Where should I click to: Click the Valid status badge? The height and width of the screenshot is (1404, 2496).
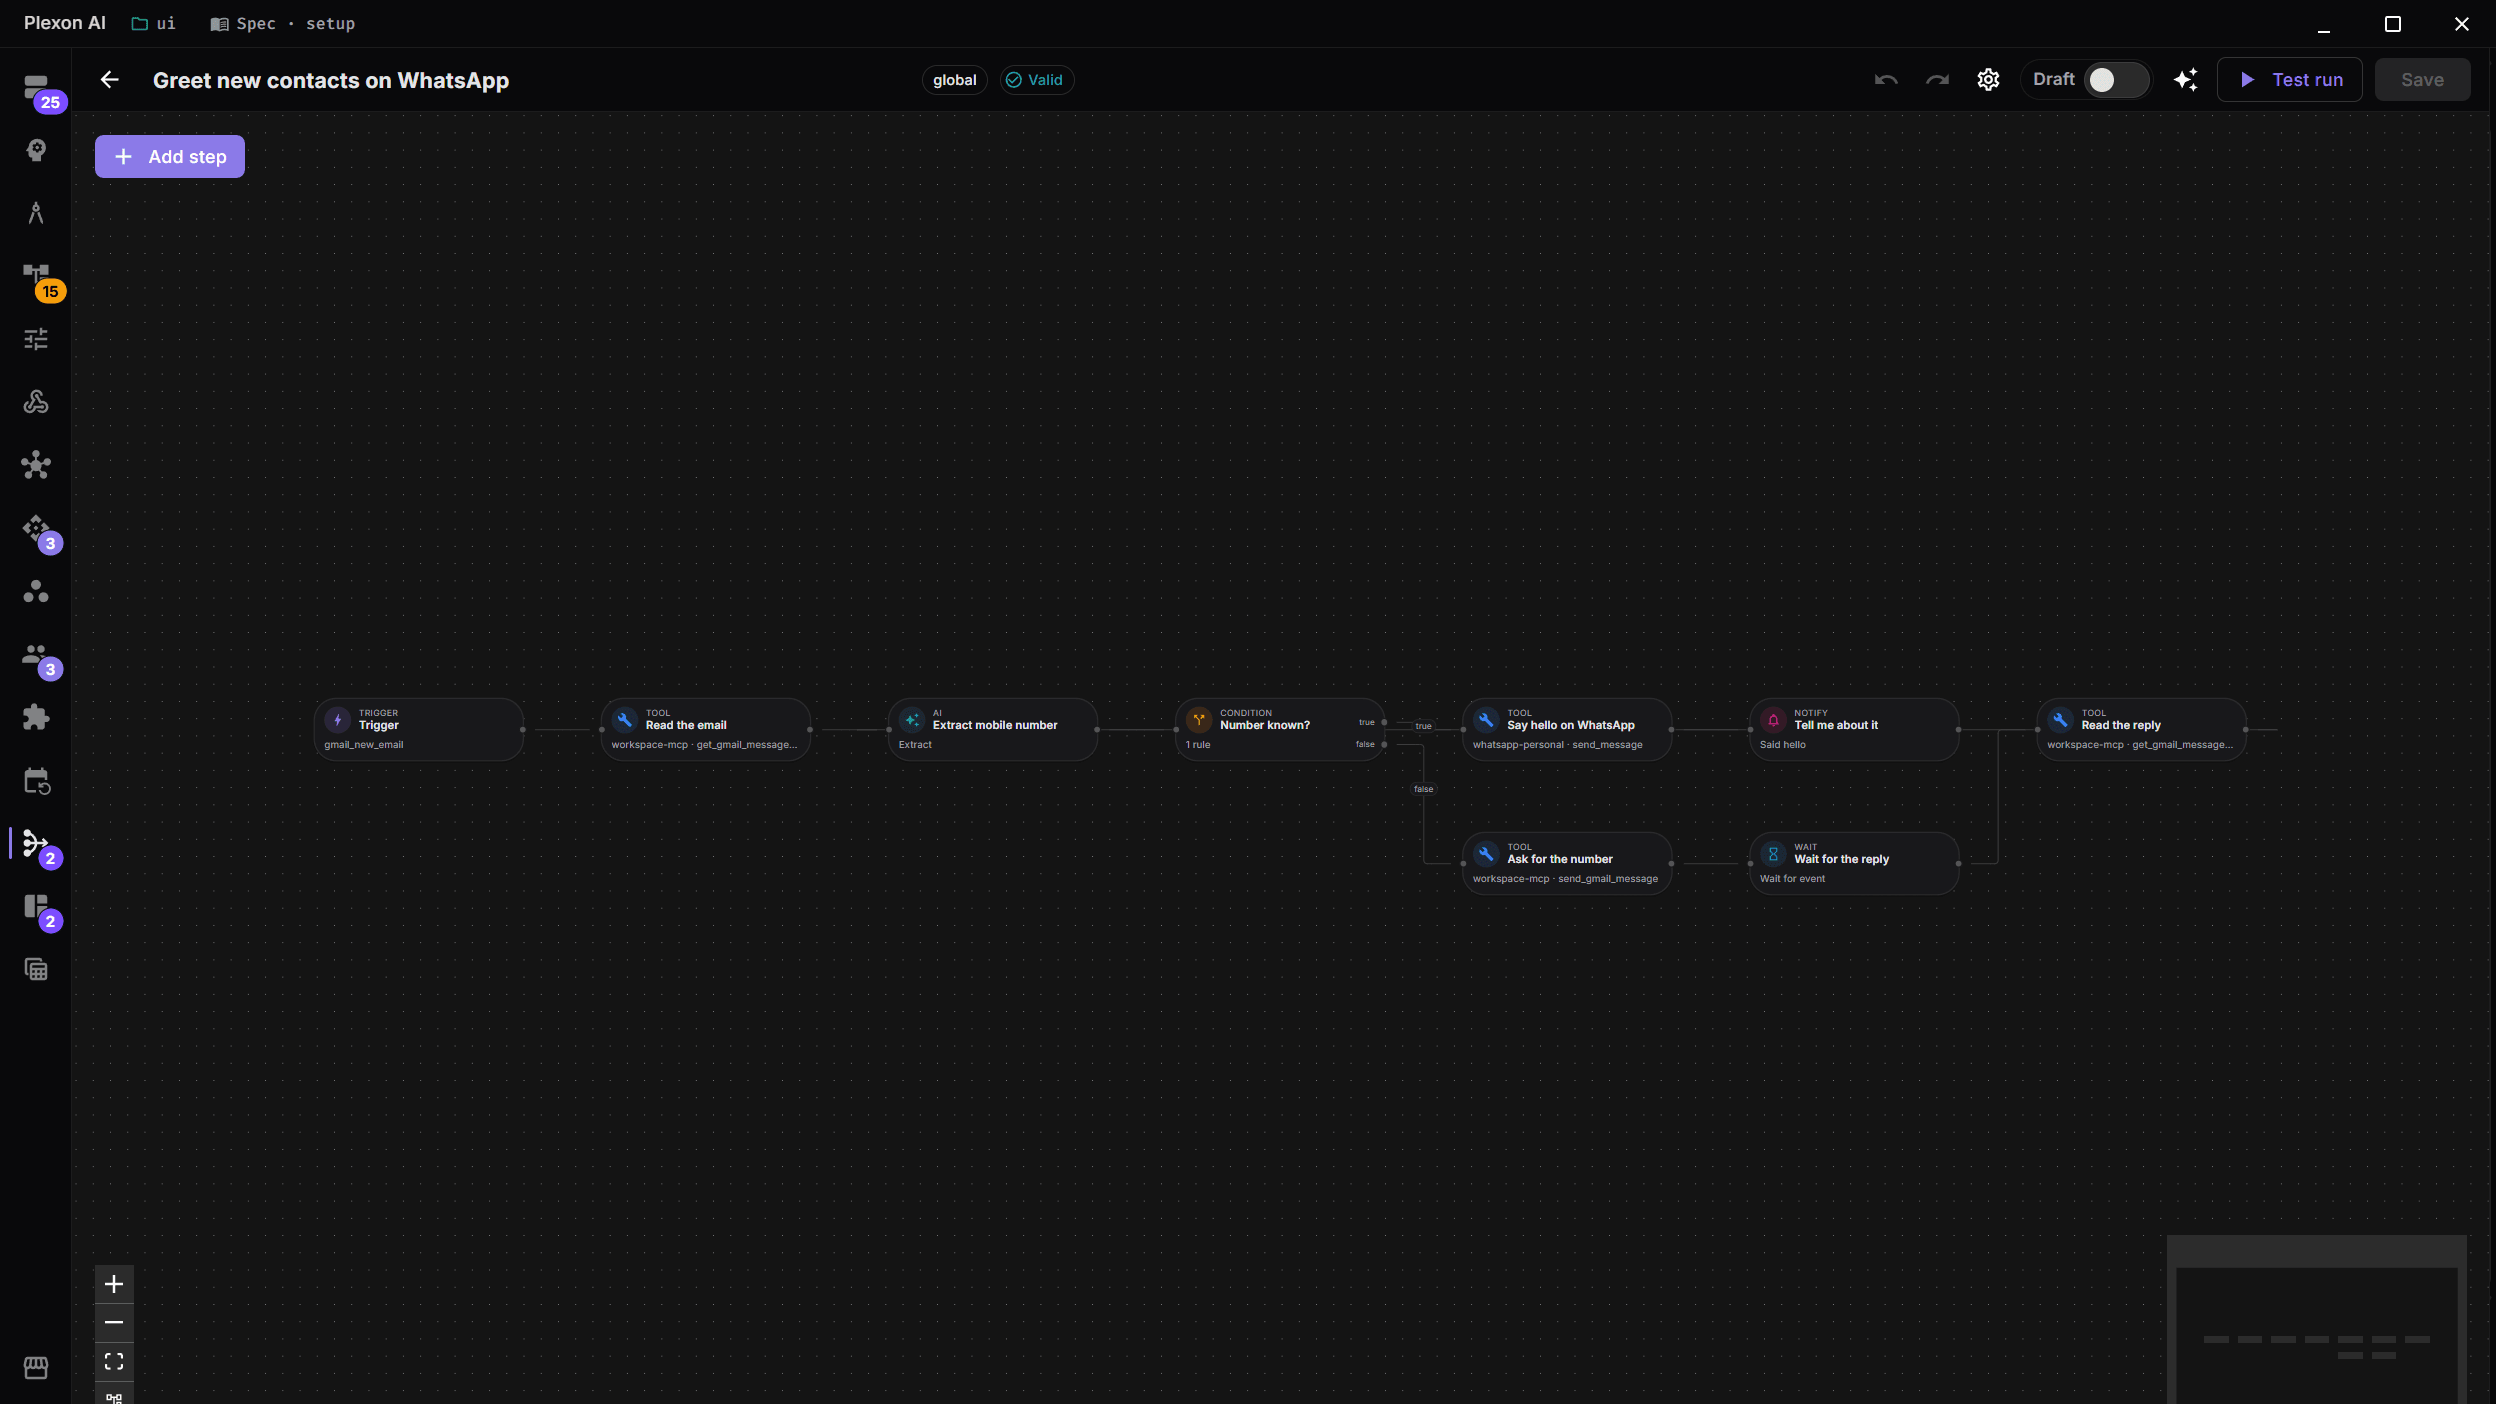pyautogui.click(x=1036, y=80)
